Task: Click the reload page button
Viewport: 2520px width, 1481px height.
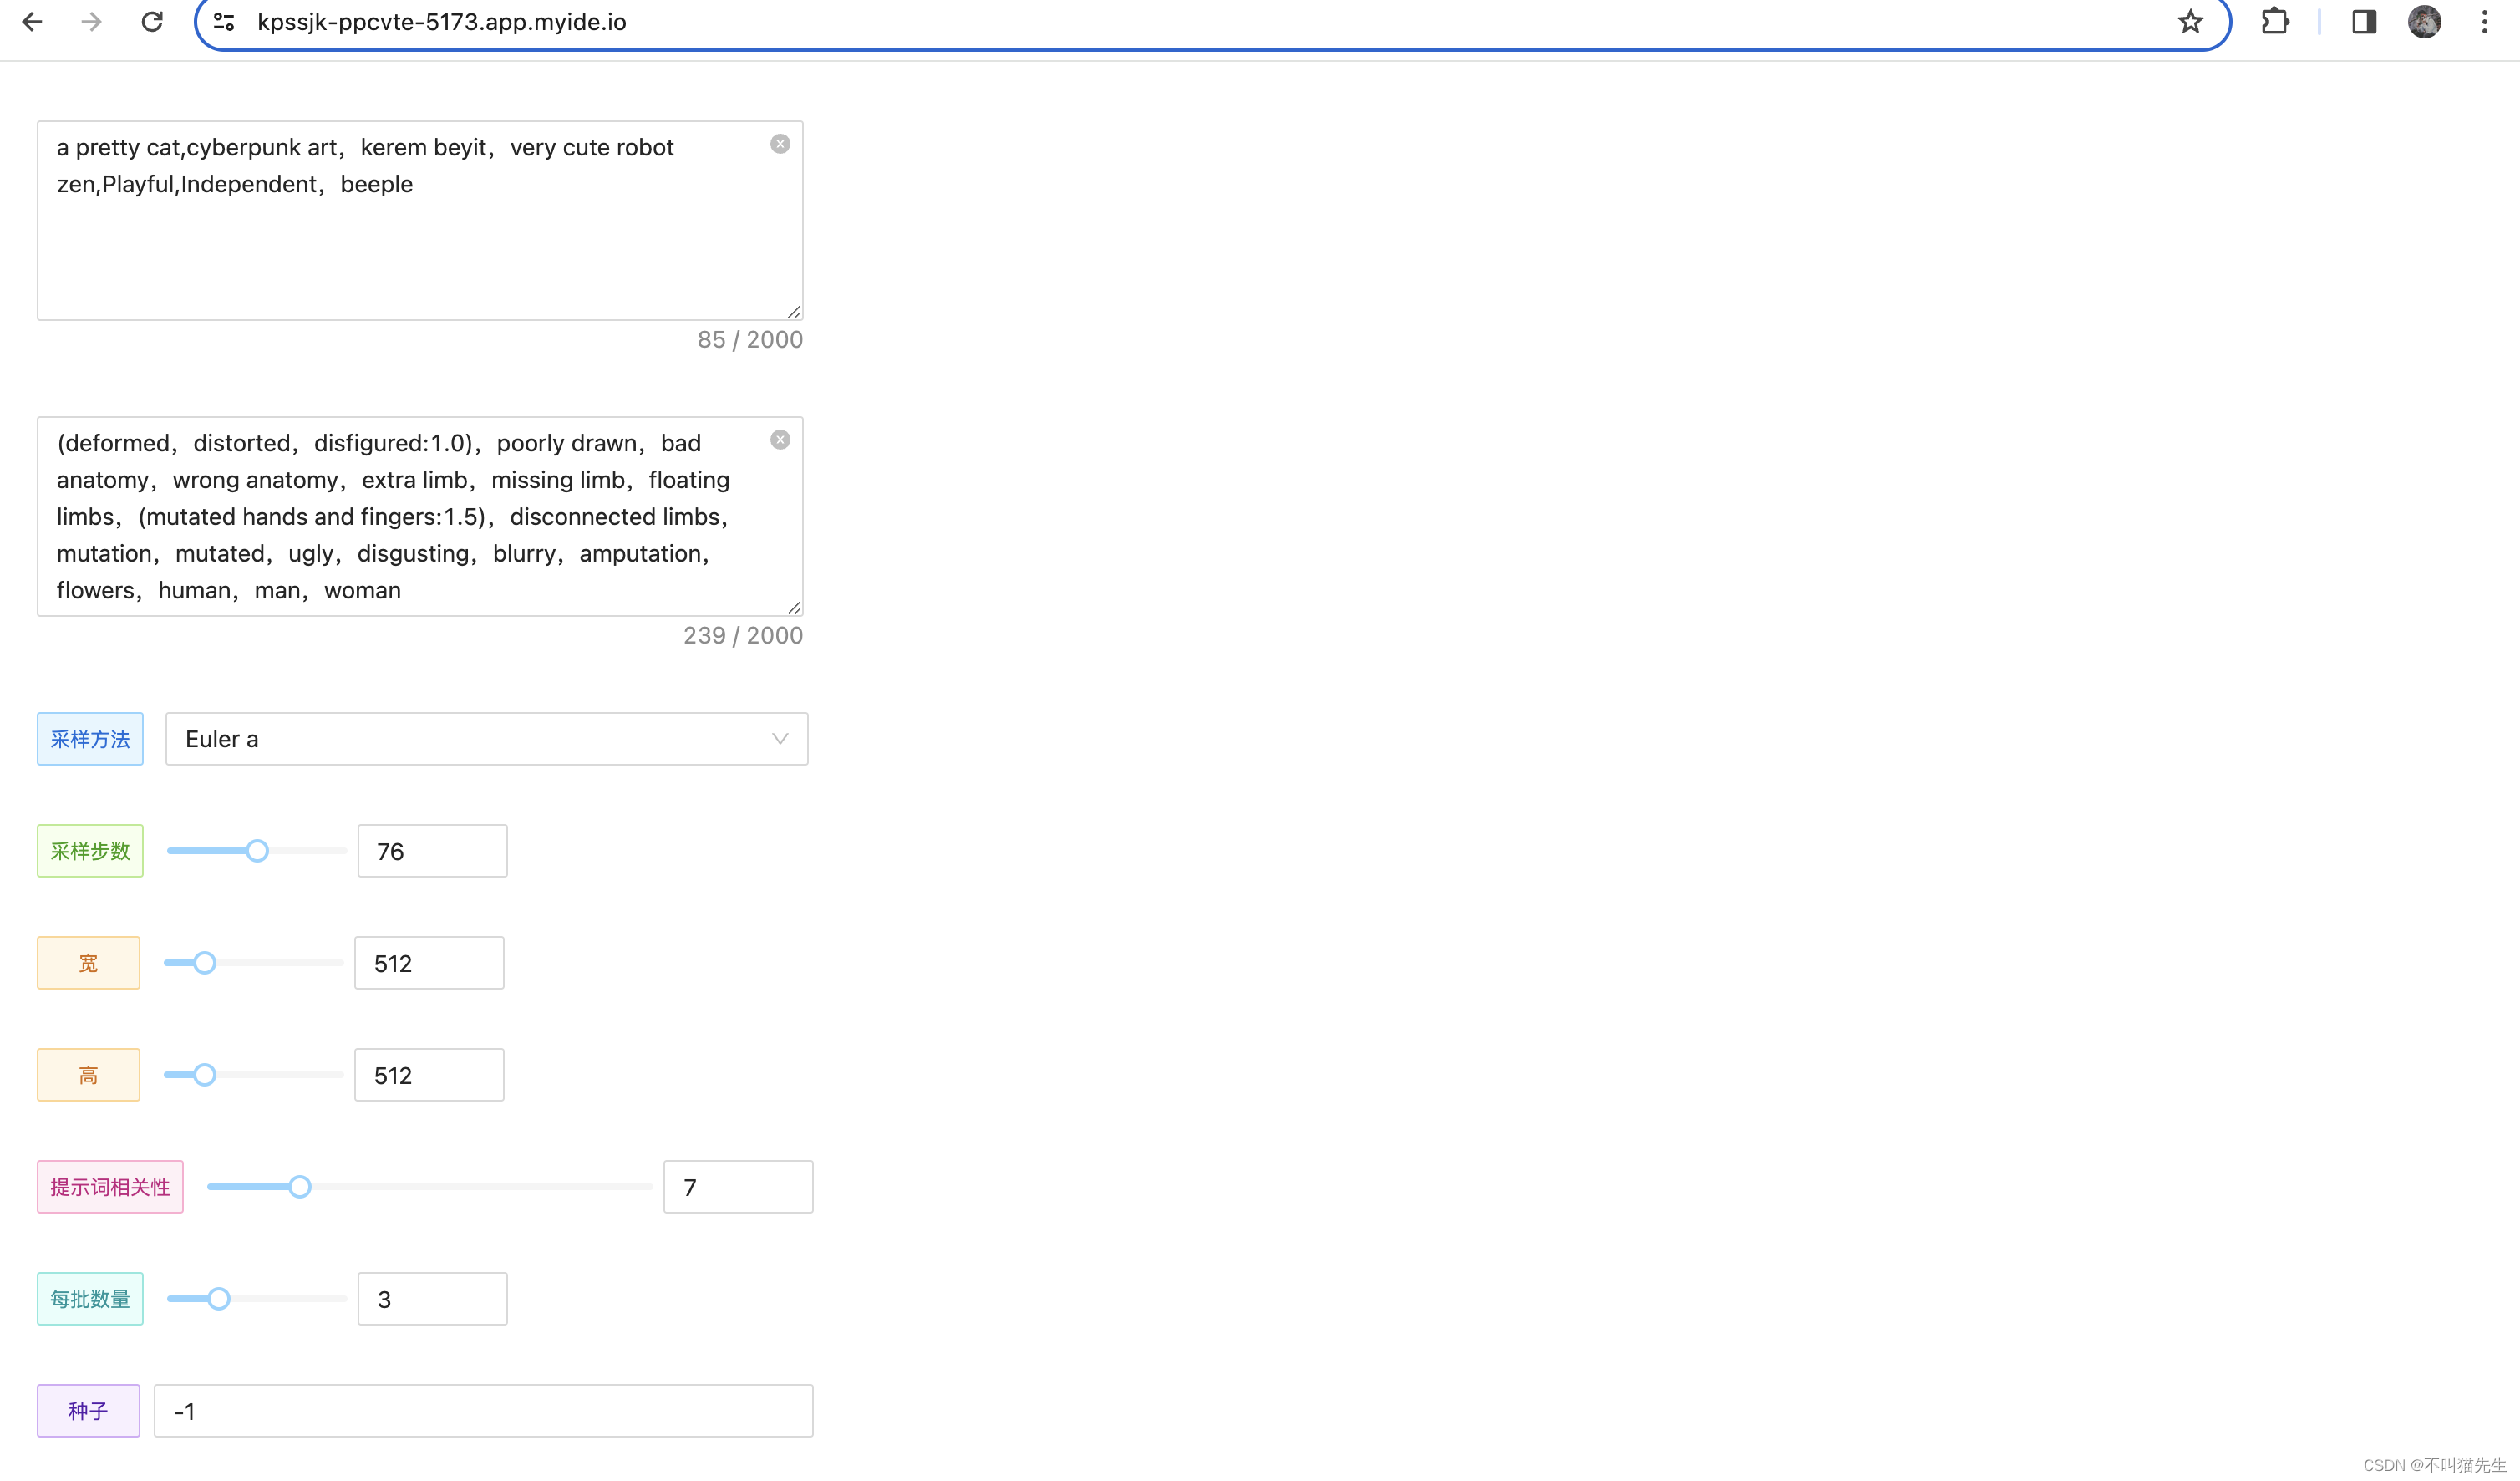Action: point(153,21)
